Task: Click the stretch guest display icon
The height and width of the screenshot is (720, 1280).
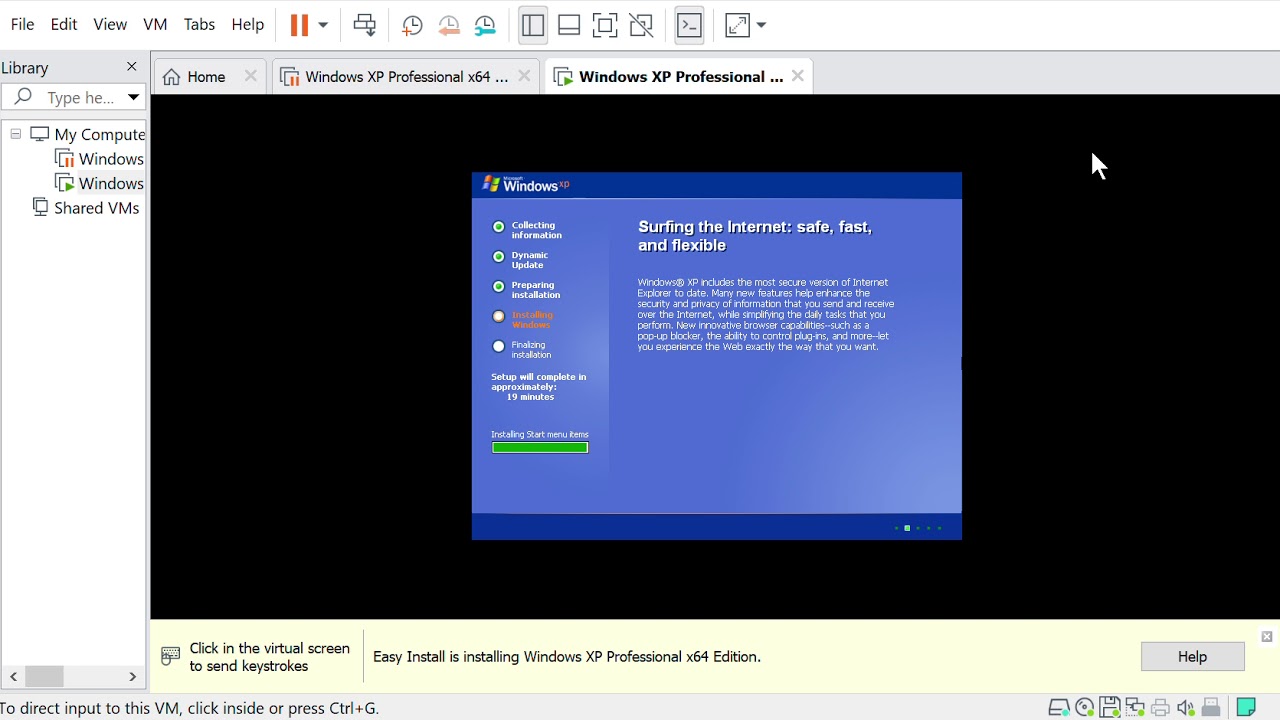Action: (737, 25)
